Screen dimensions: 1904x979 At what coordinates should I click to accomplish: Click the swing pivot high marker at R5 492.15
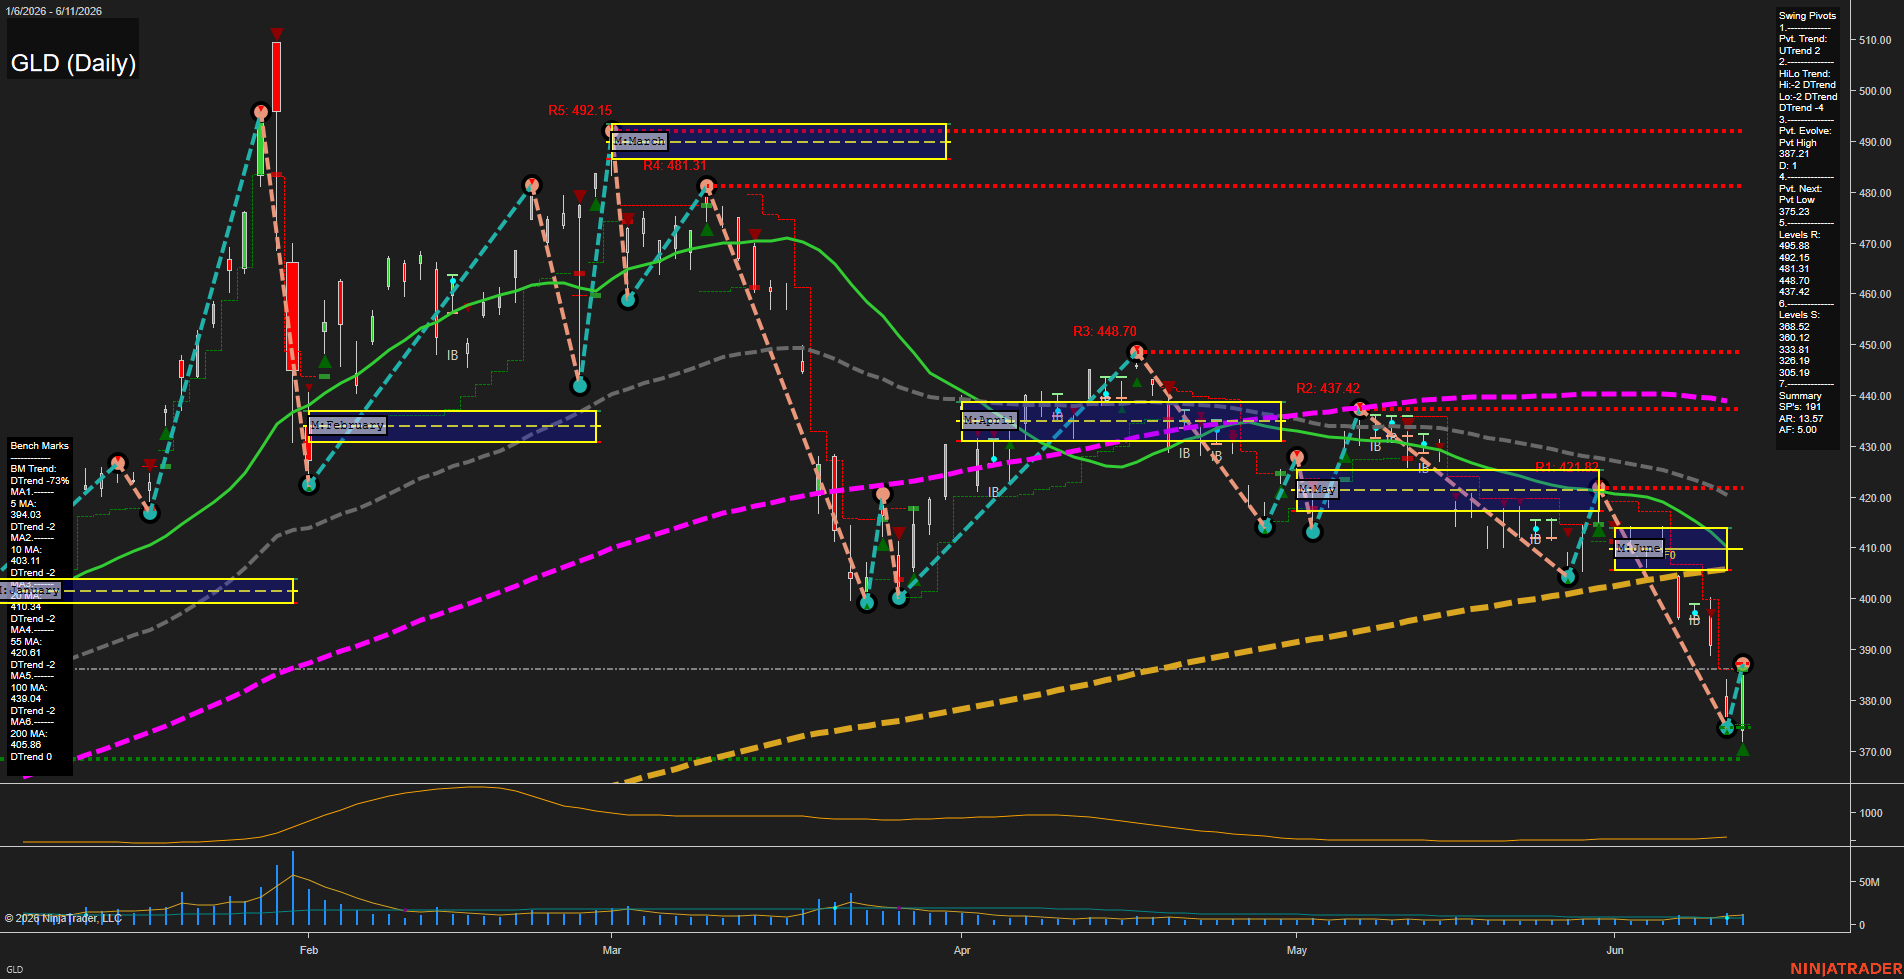point(612,131)
